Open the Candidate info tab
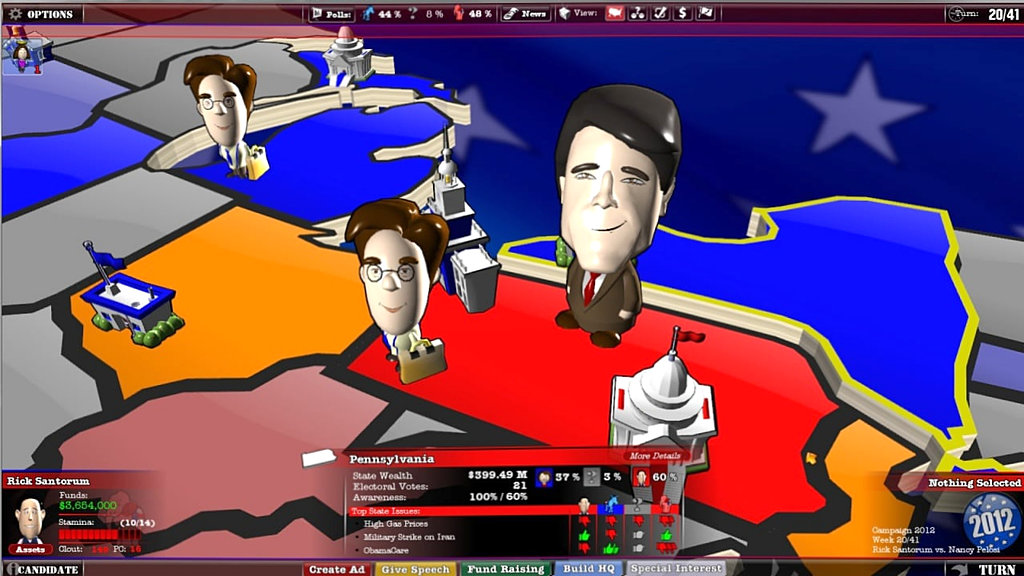Viewport: 1024px width, 576px height. click(42, 569)
